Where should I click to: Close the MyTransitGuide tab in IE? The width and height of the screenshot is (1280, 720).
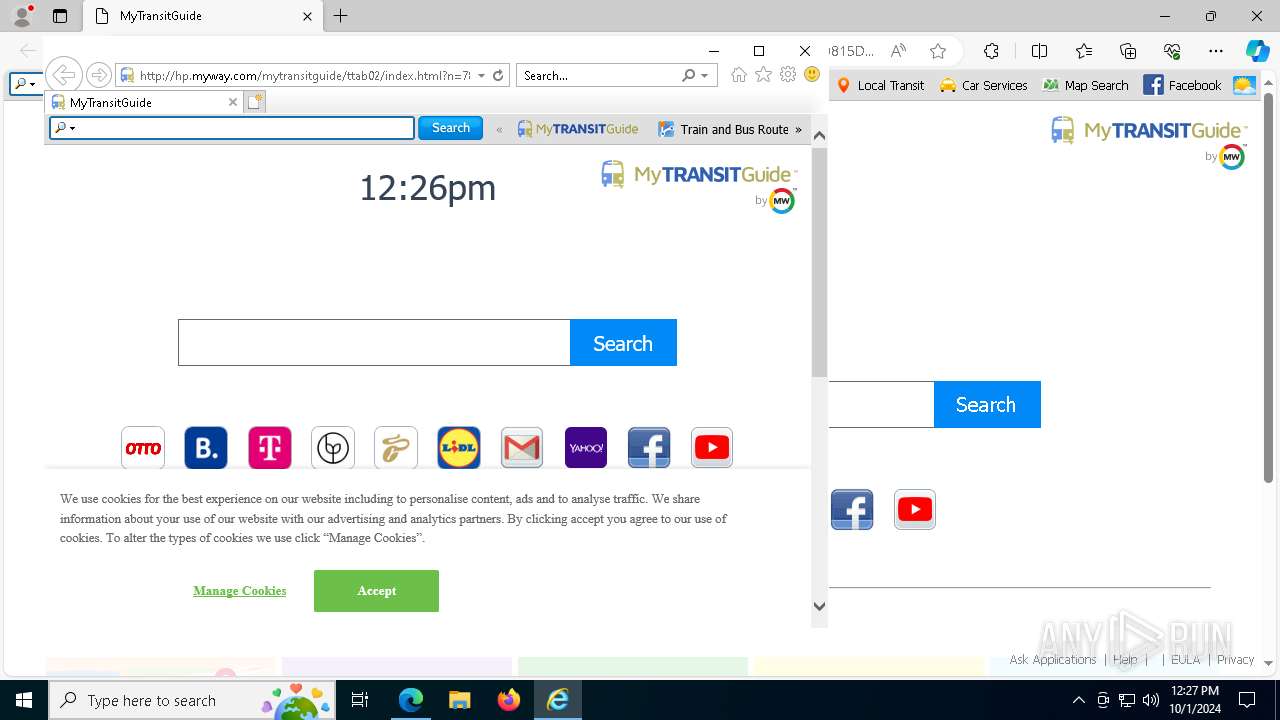[233, 102]
